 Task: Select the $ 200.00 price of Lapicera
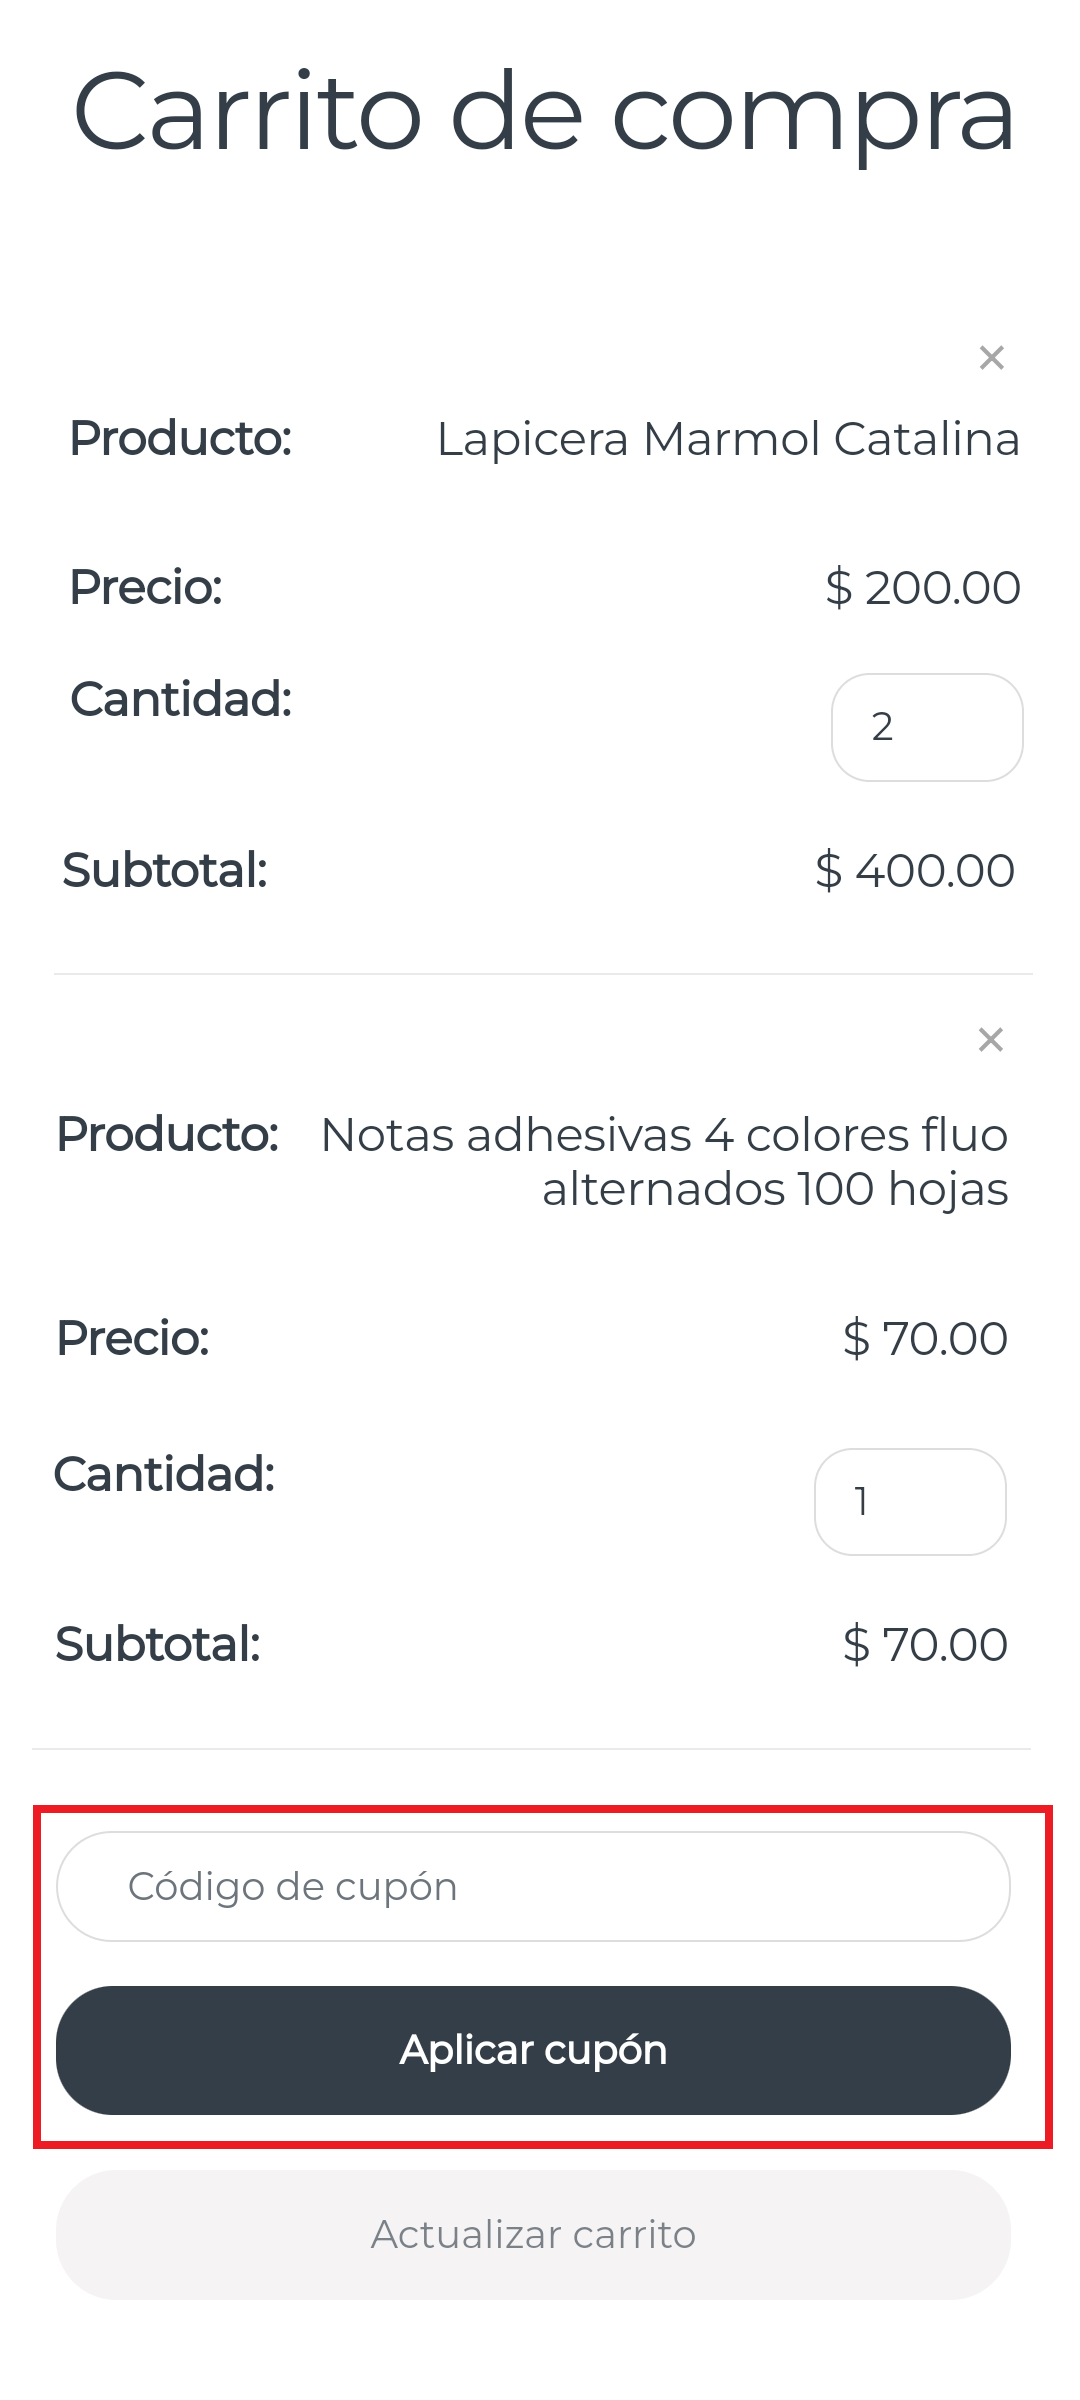(922, 587)
